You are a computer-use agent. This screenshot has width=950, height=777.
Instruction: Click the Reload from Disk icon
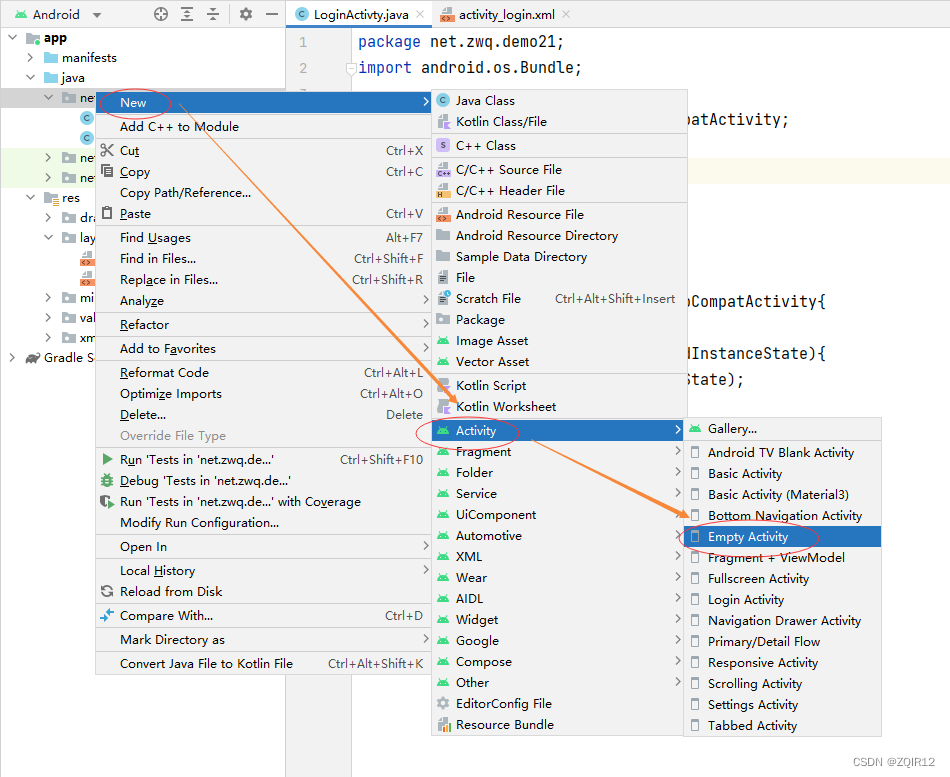pyautogui.click(x=107, y=591)
